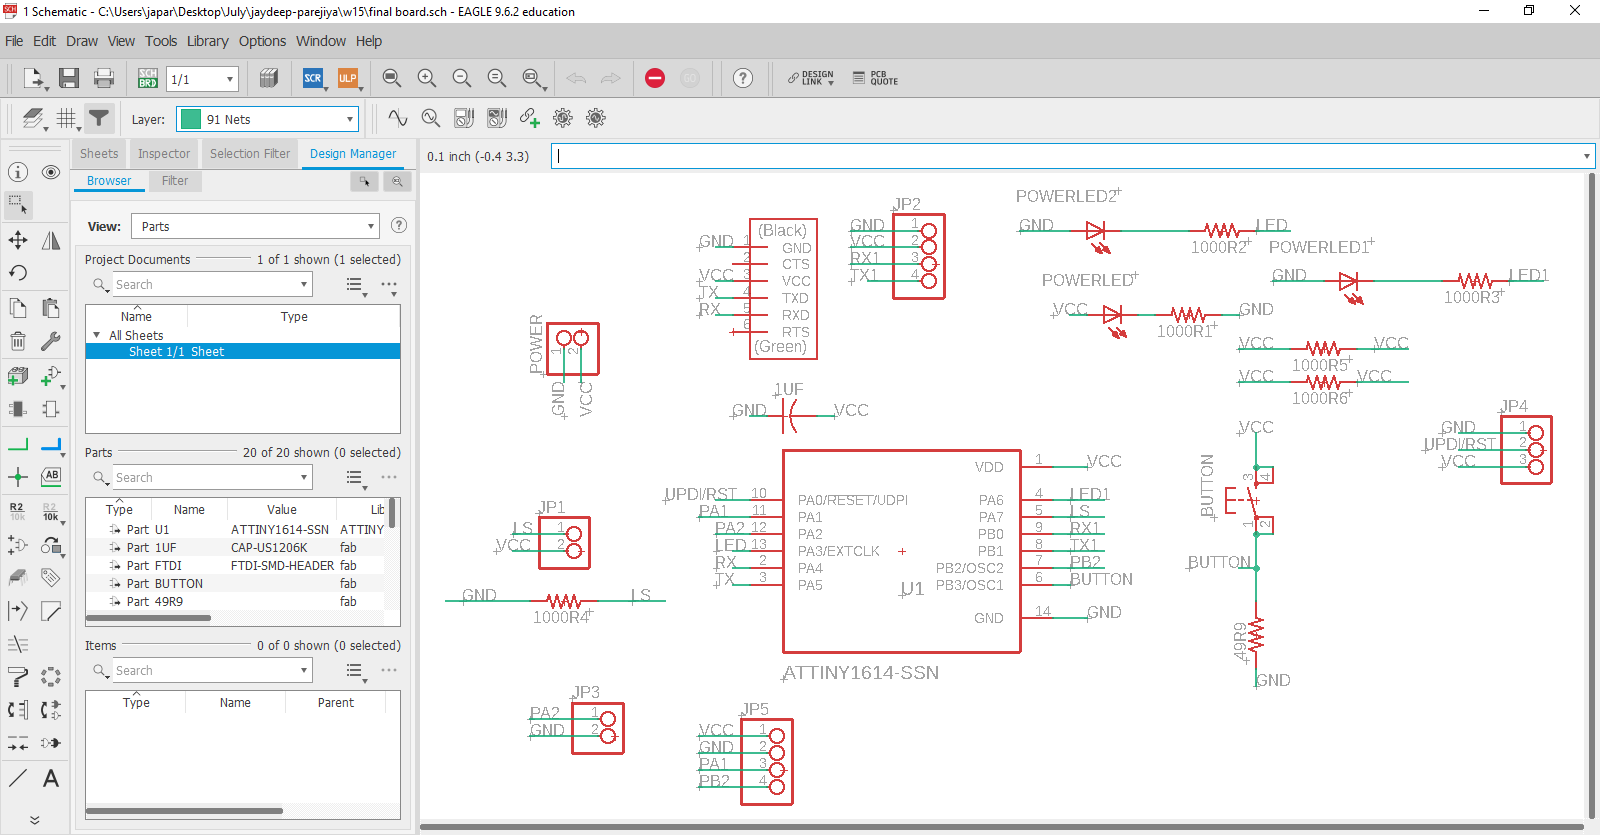Click the Print icon
Viewport: 1600px width, 835px height.
pos(103,78)
